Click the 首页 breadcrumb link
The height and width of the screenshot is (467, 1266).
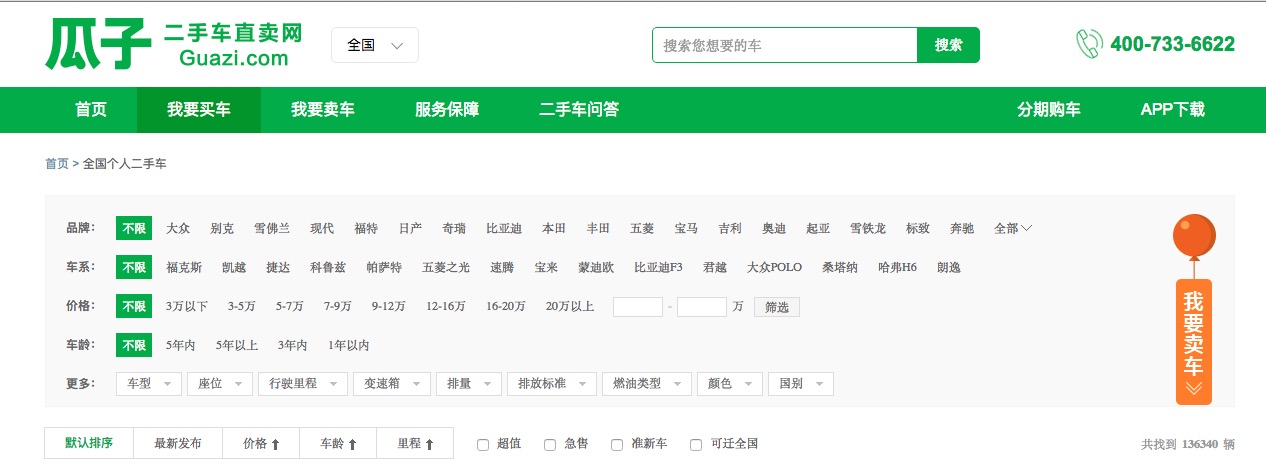pos(57,163)
